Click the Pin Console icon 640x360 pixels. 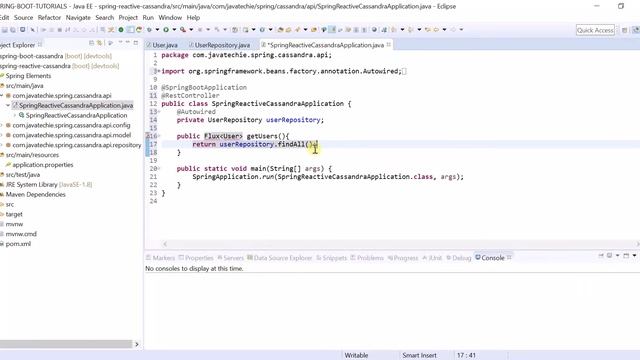[x=601, y=256]
